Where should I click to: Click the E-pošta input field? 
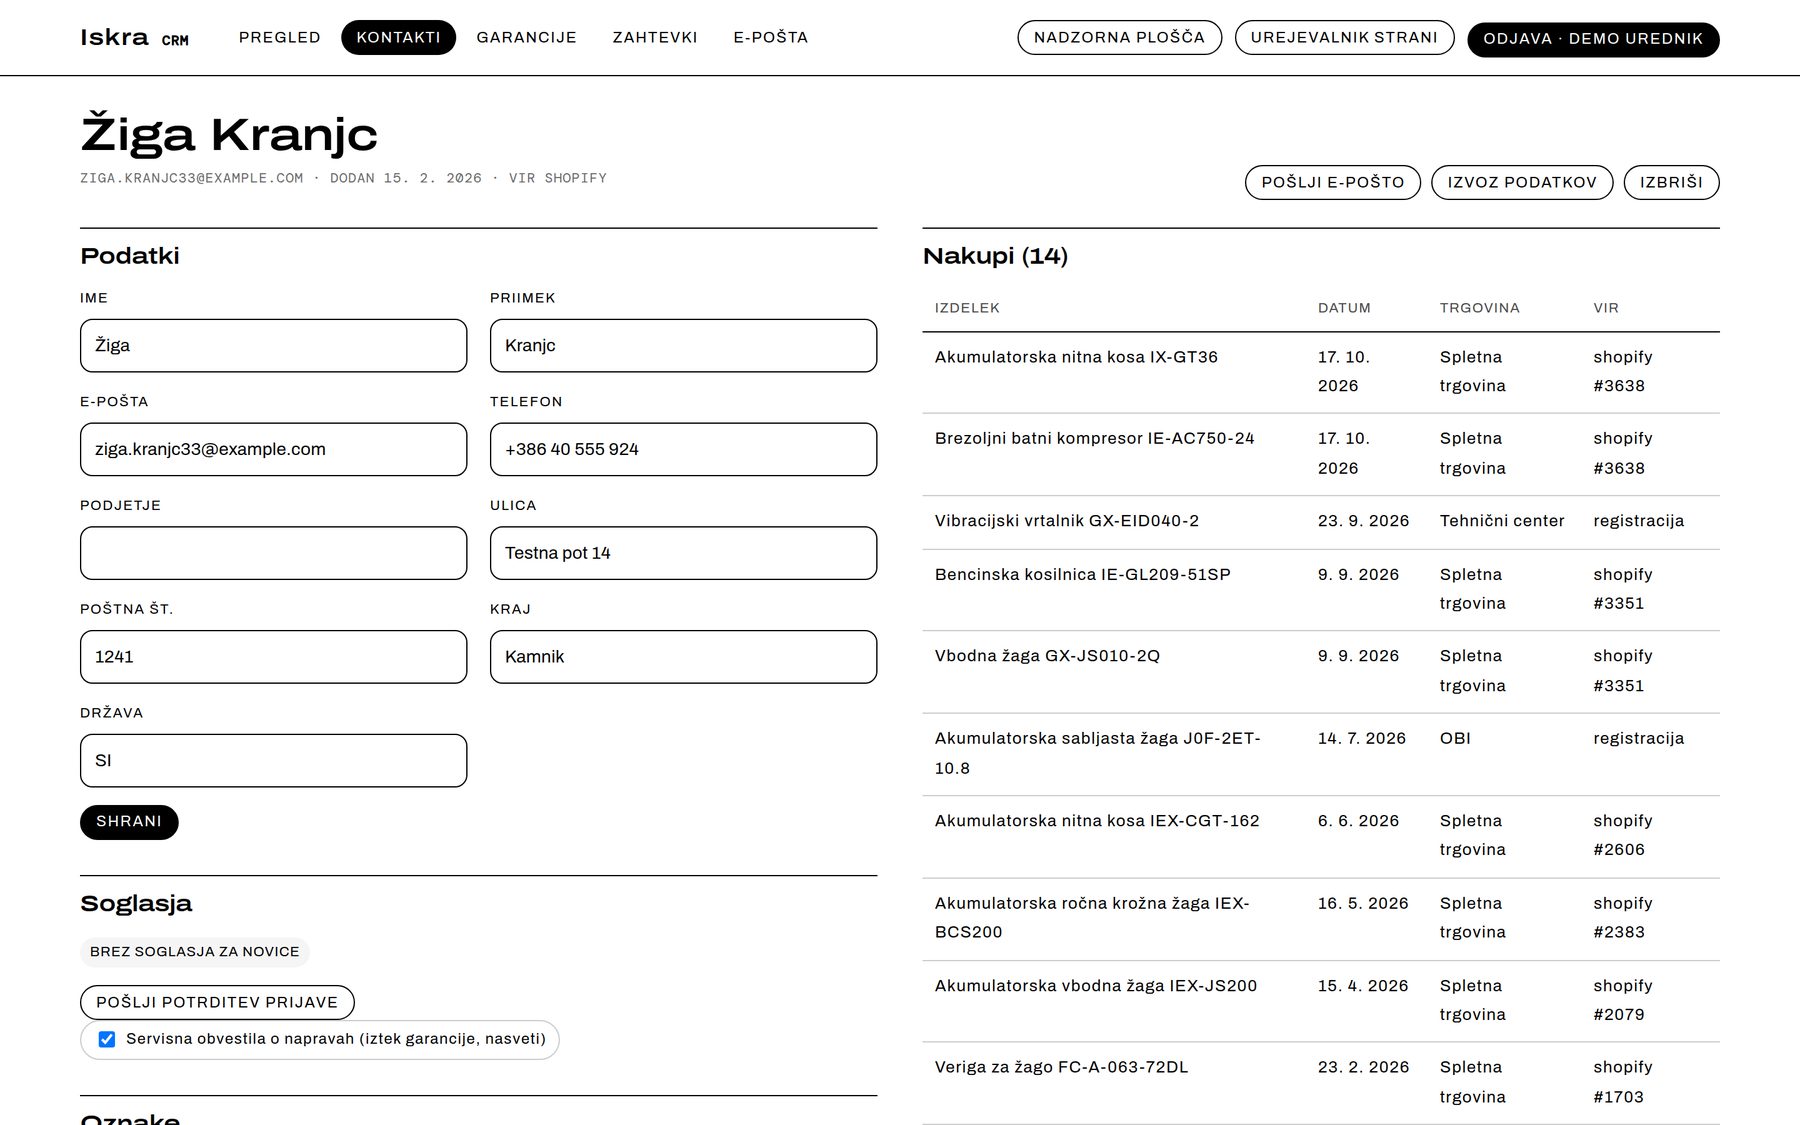(x=273, y=449)
